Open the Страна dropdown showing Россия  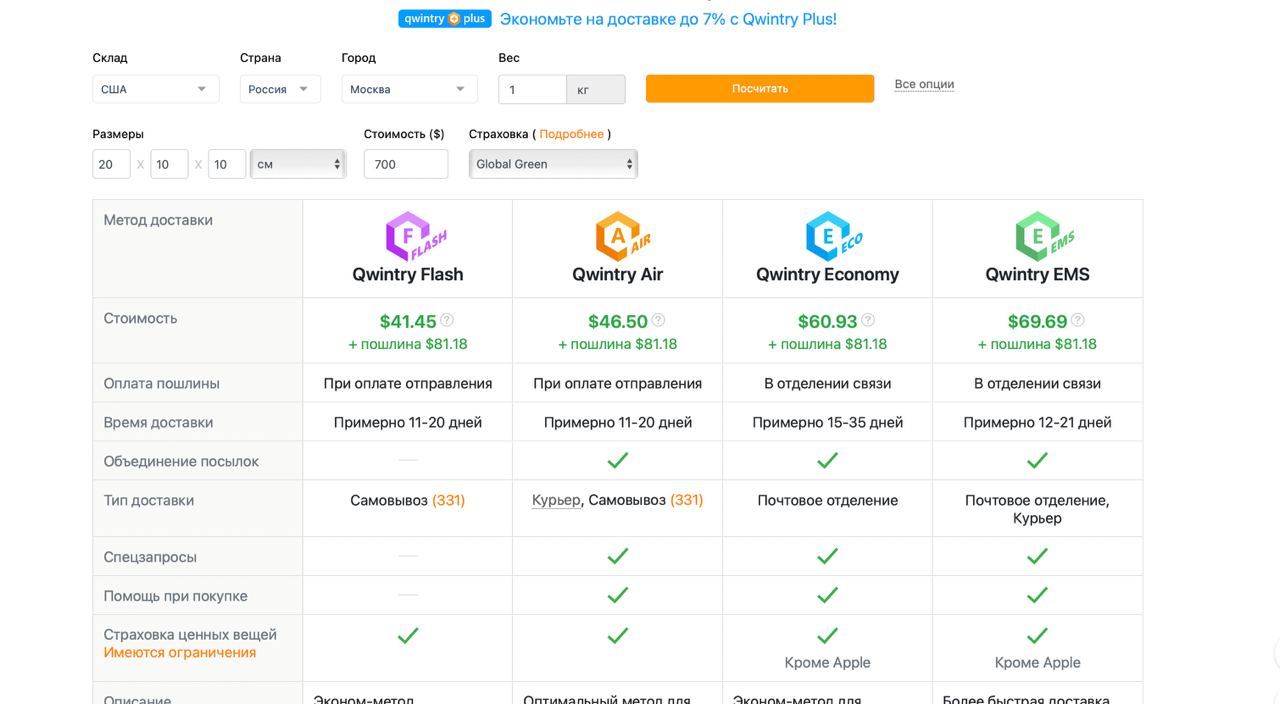(x=280, y=89)
